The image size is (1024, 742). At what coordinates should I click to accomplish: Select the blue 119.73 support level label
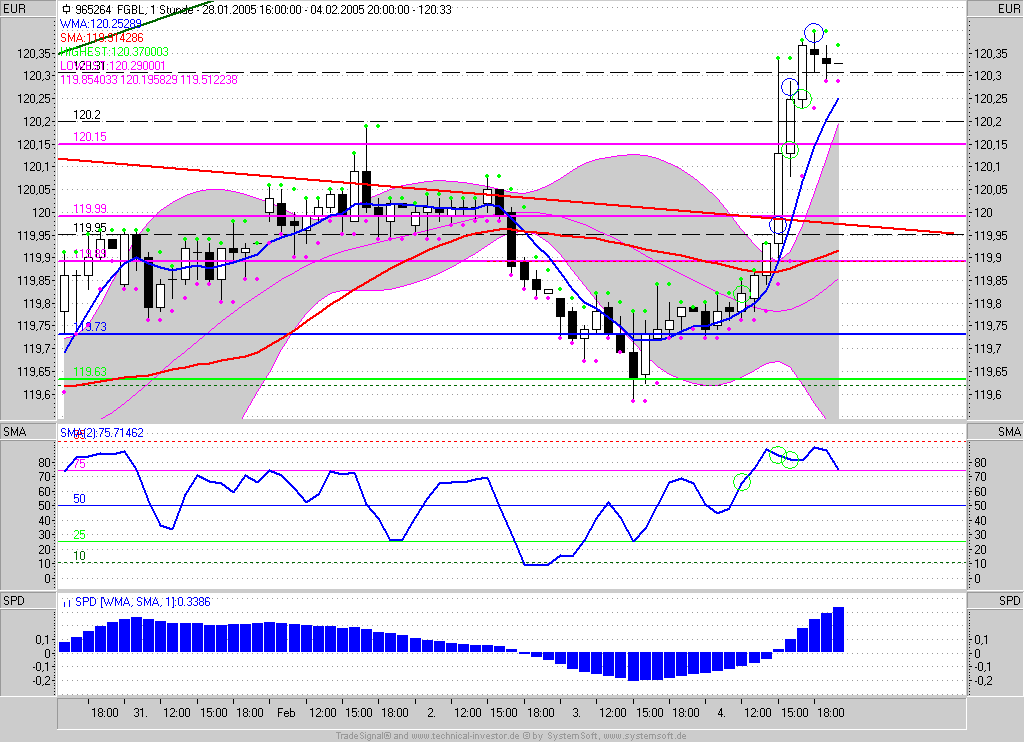coord(89,327)
